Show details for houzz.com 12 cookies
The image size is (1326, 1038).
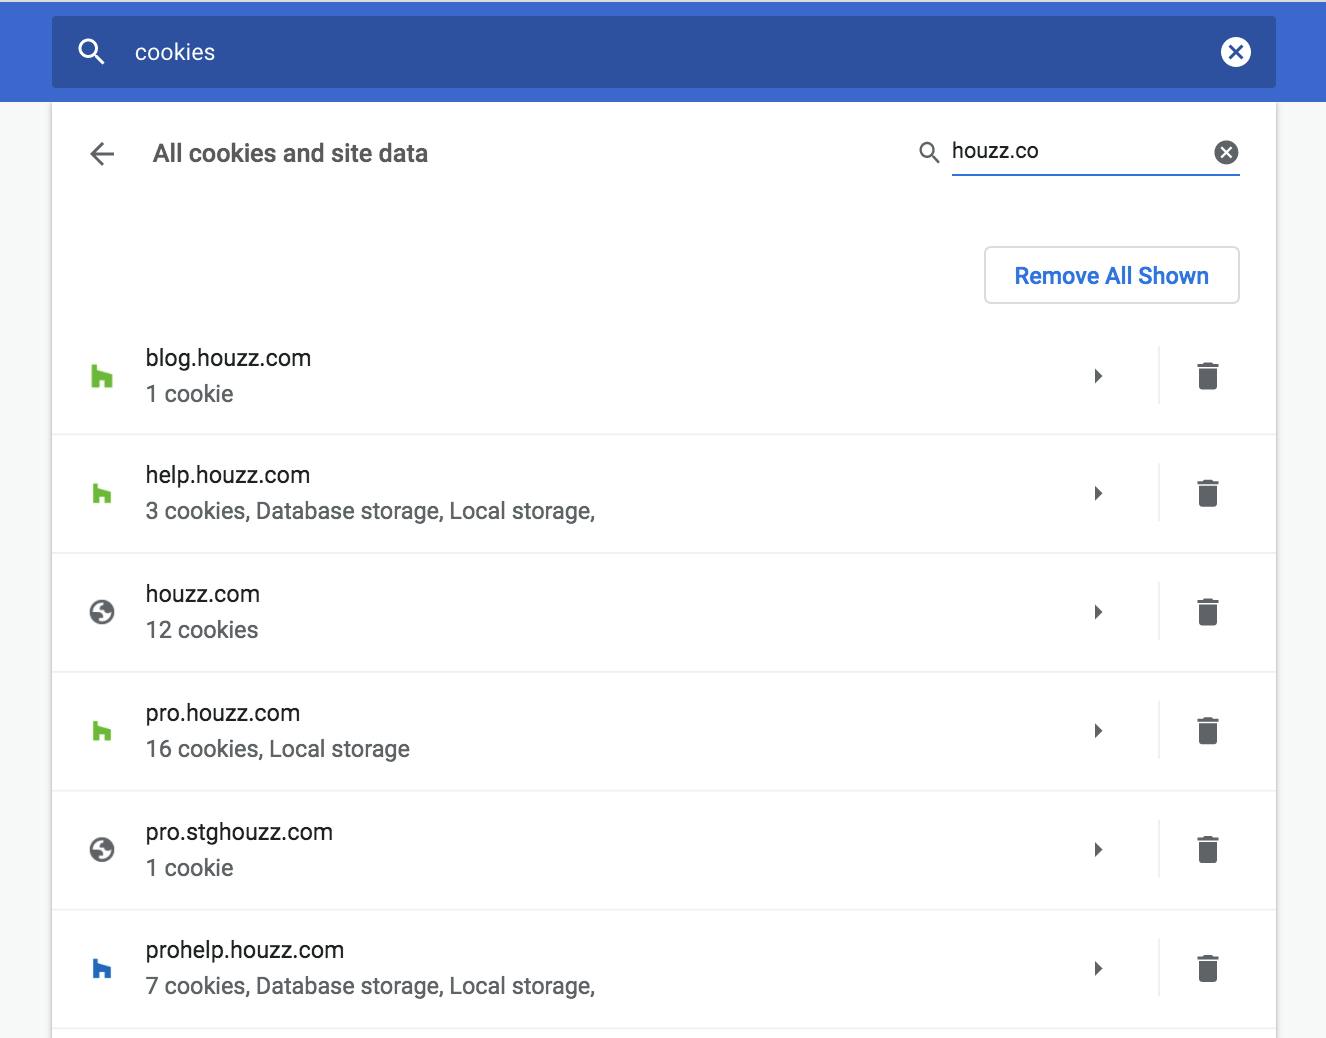click(x=1098, y=612)
